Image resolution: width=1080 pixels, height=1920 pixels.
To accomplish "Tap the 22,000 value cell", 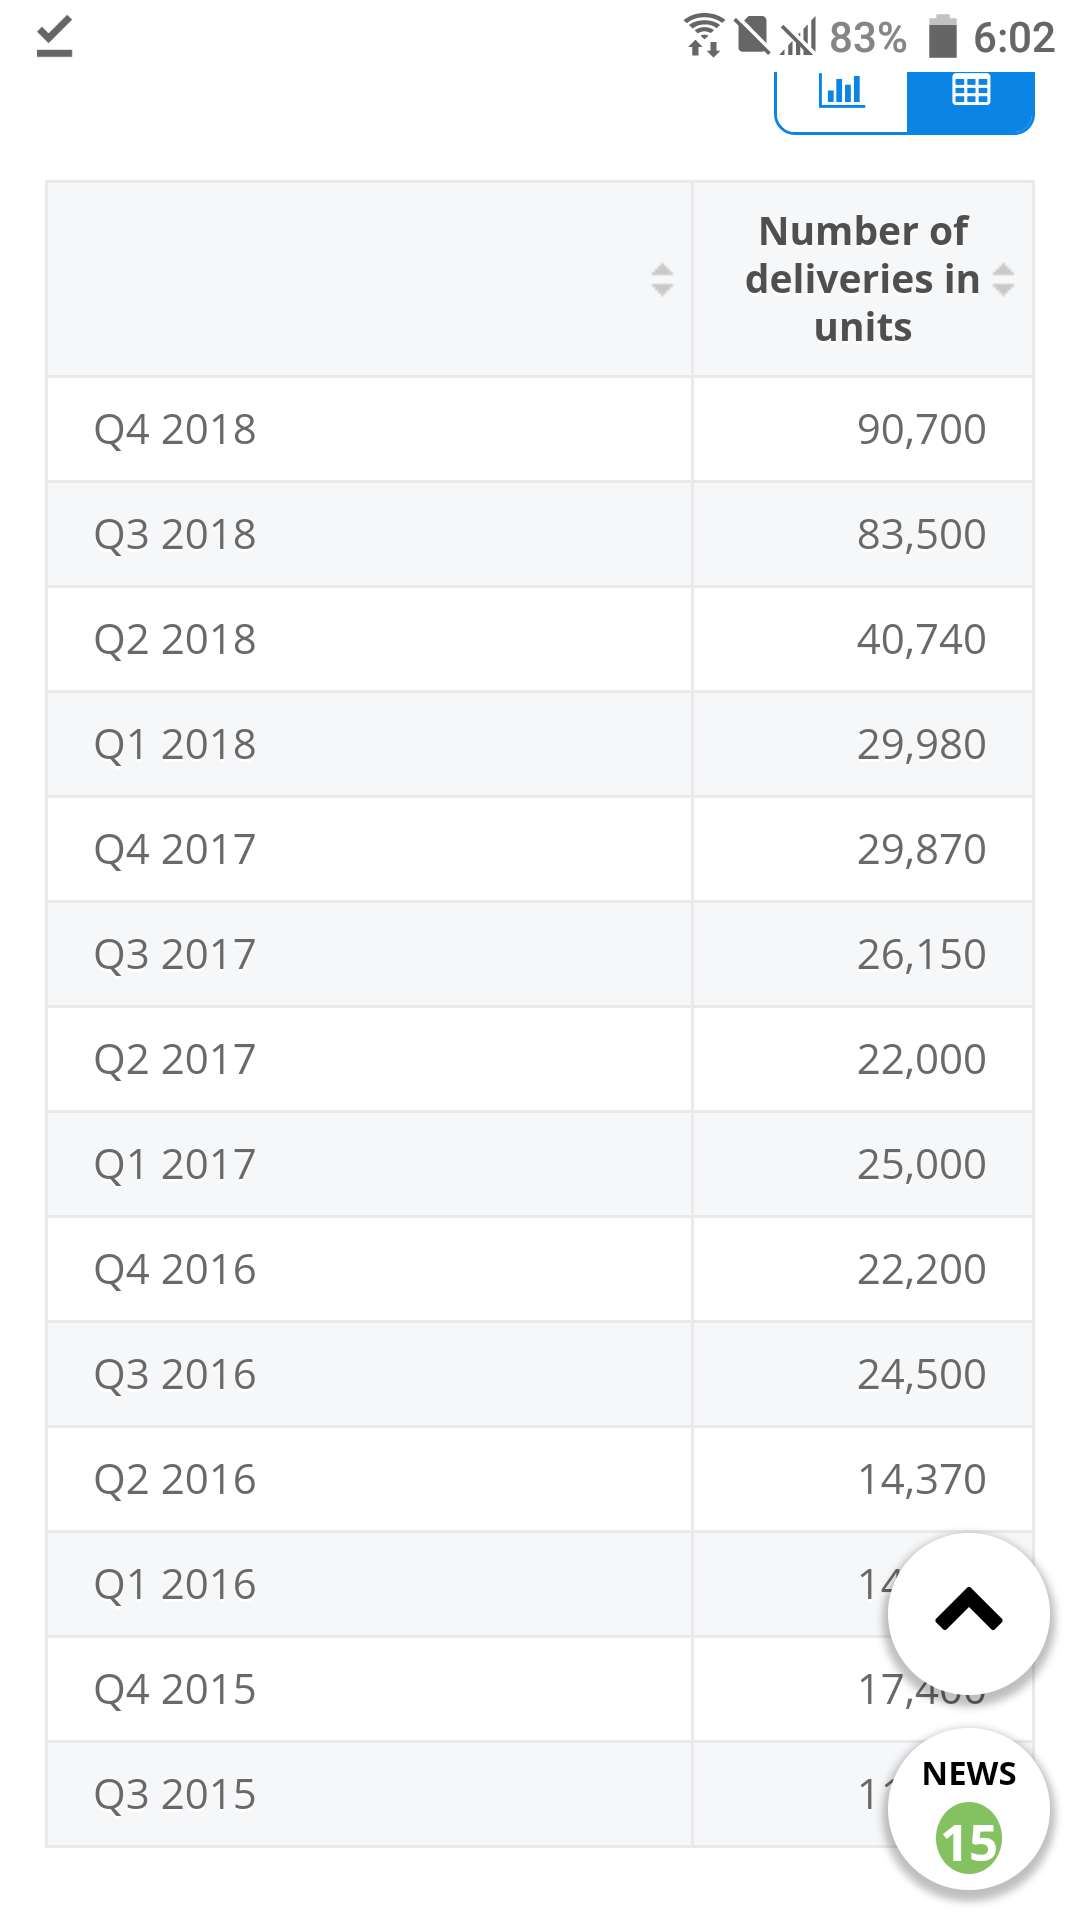I will click(921, 1060).
